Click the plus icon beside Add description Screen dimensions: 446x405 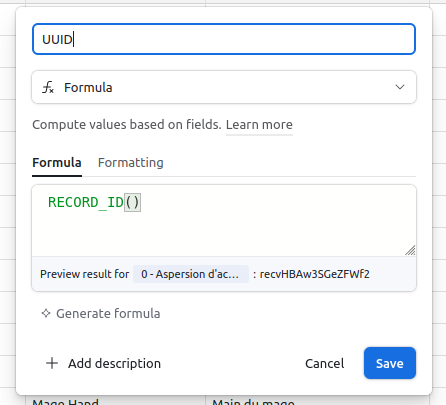(x=52, y=363)
